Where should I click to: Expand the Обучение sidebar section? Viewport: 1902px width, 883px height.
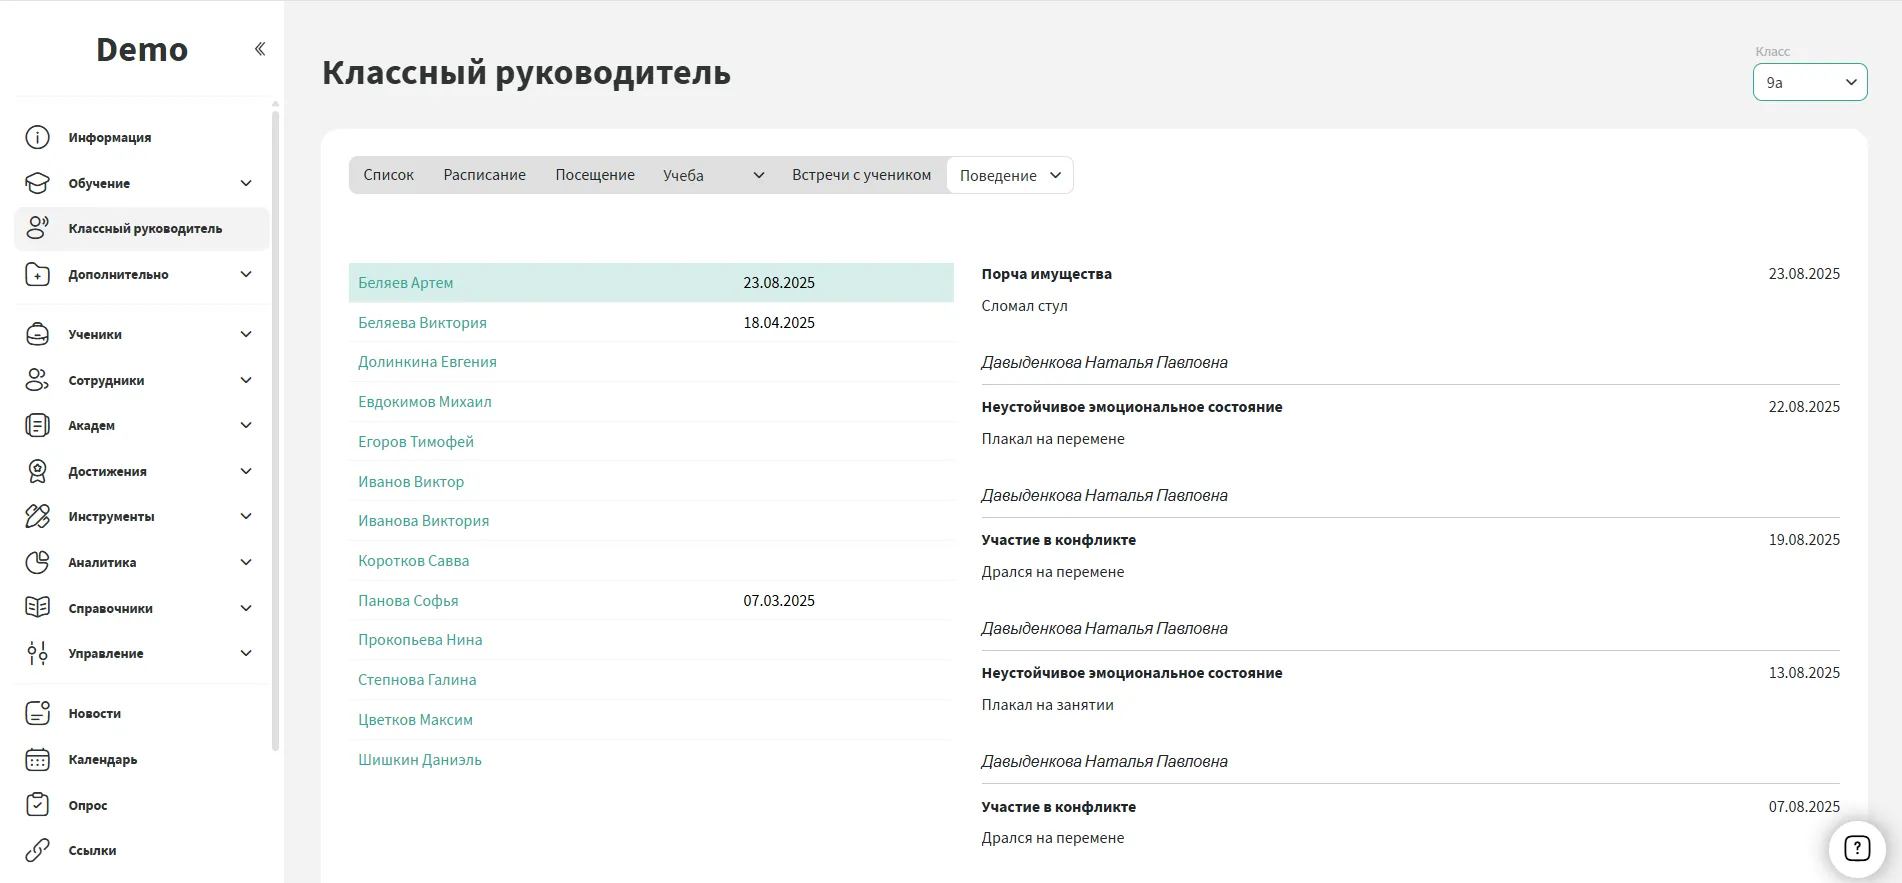pos(246,183)
